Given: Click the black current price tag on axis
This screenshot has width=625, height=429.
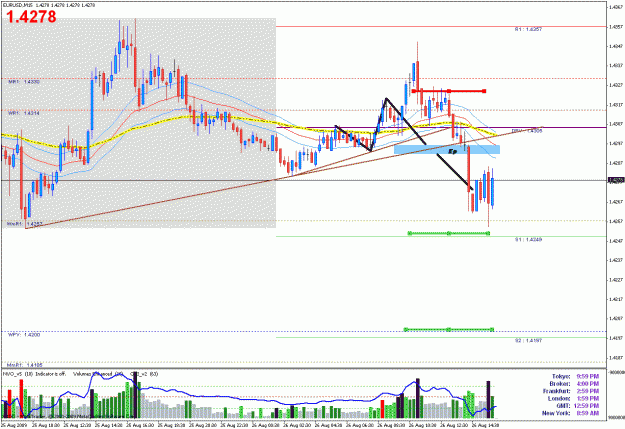Looking at the screenshot, I should point(616,181).
